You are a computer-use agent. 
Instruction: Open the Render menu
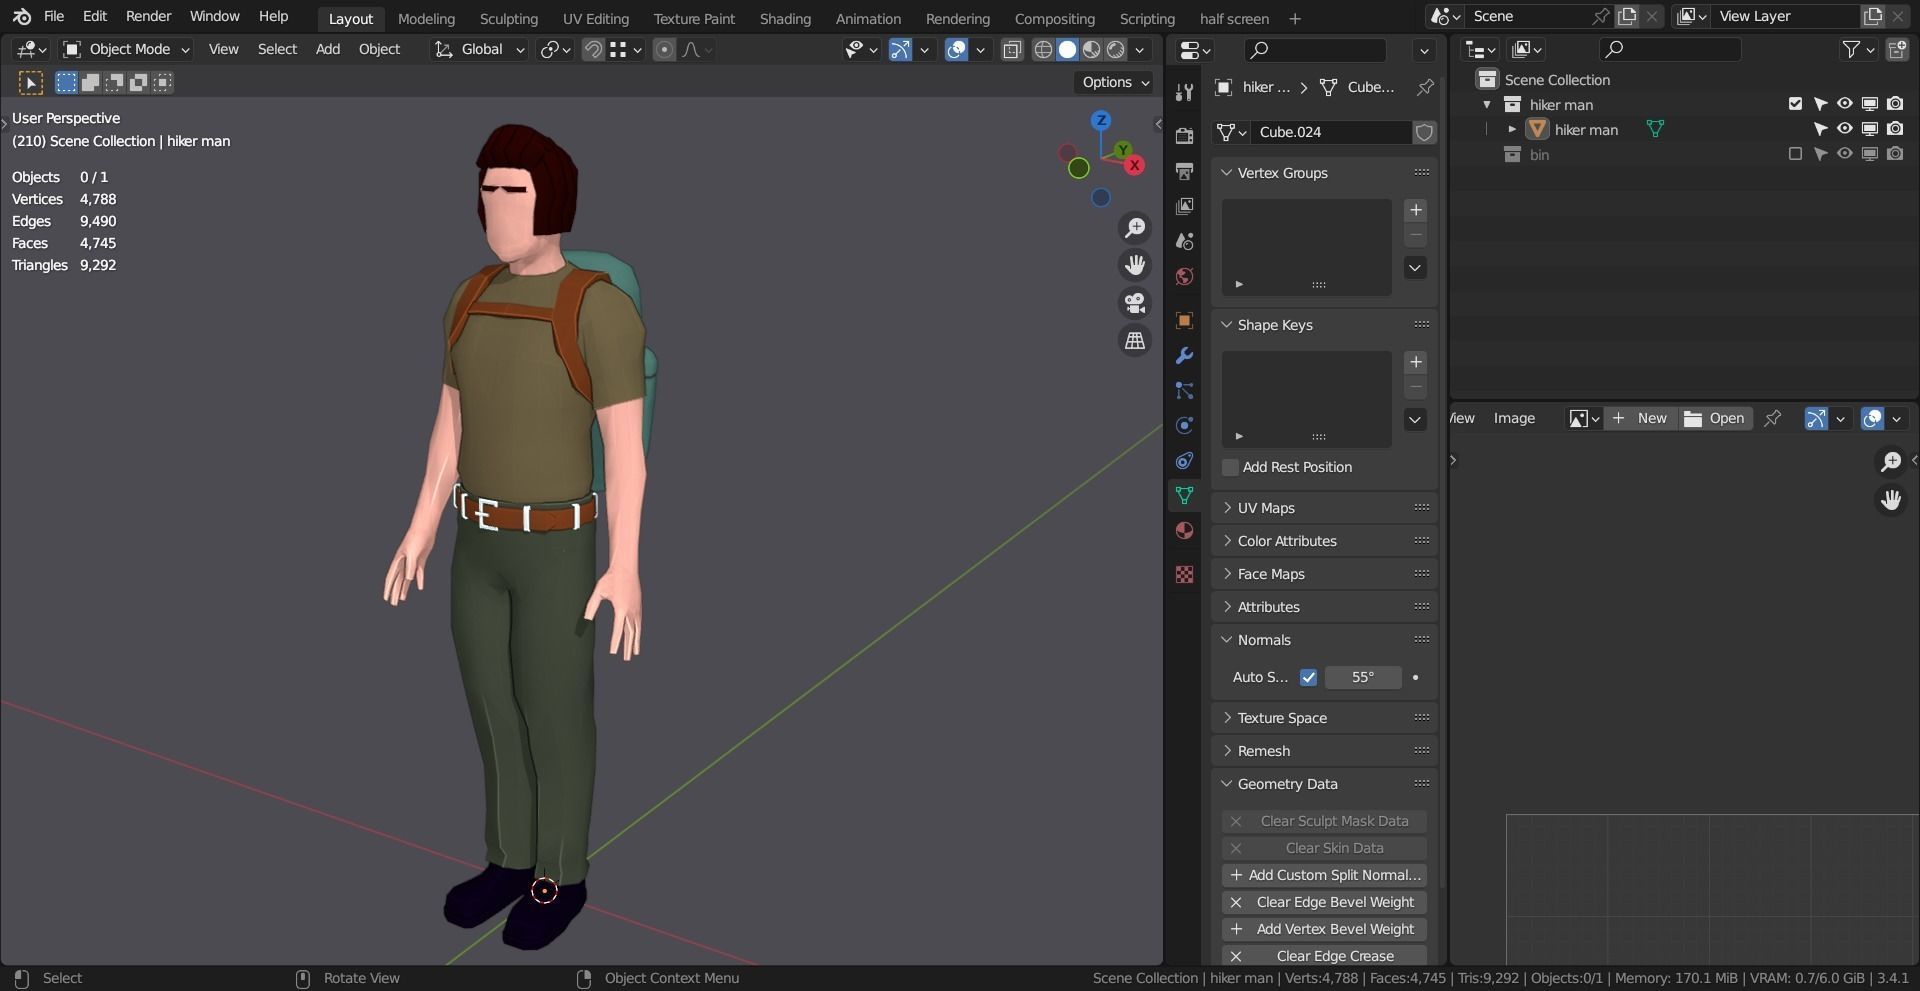click(148, 16)
